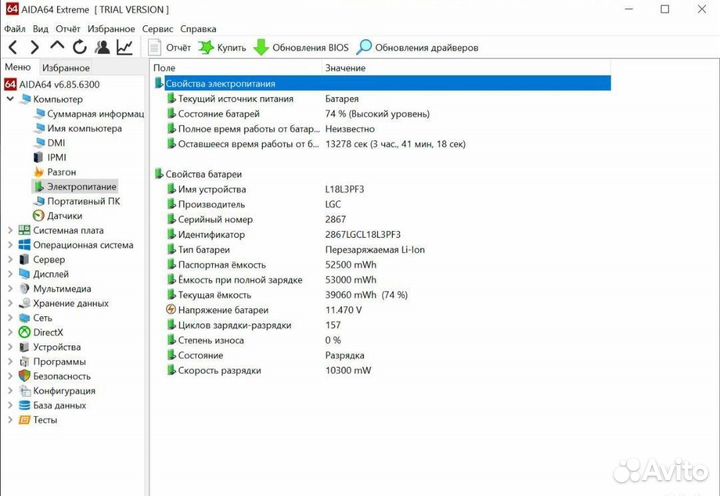Click the База данных icon
This screenshot has width=720, height=496.
click(x=24, y=406)
